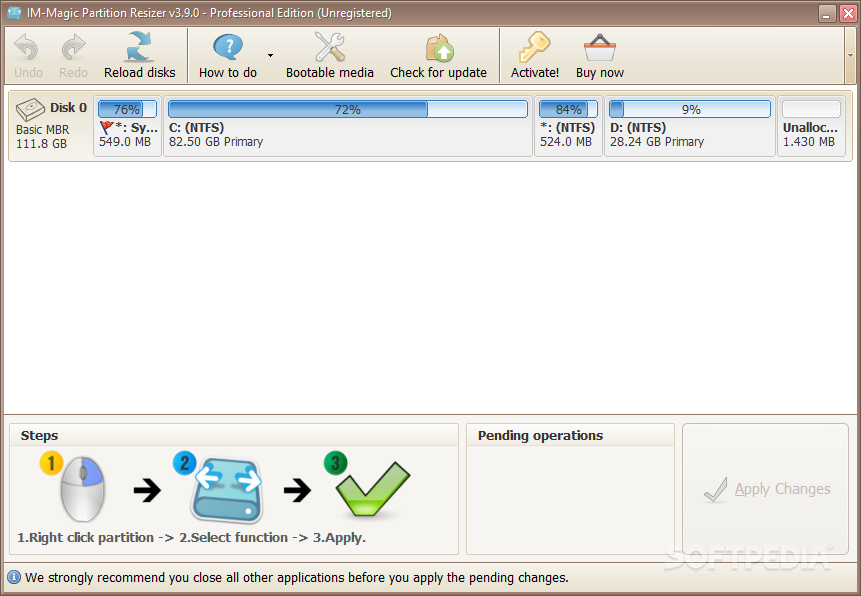
Task: Open the Bootable media tools icon
Action: coord(329,46)
